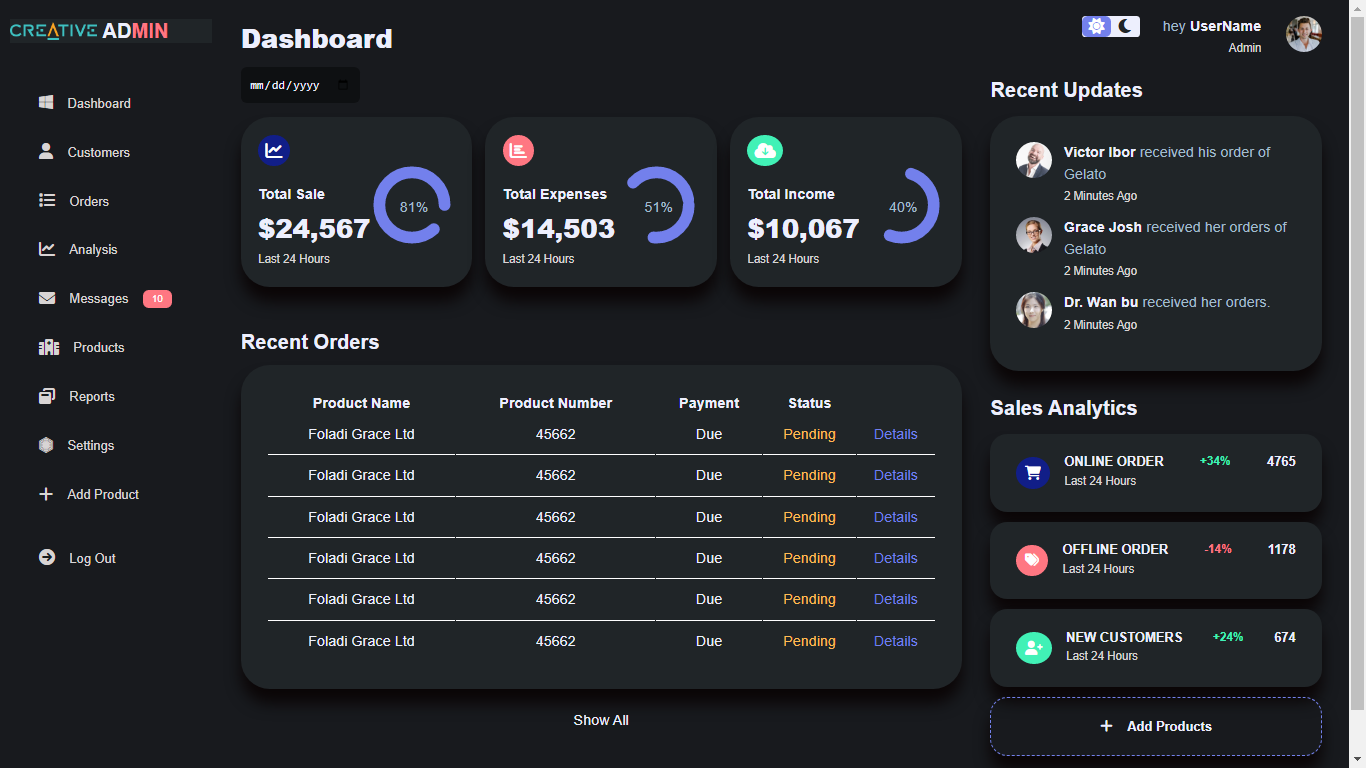This screenshot has height=768, width=1366.
Task: Click the Online Order shopping cart icon
Action: click(1032, 473)
